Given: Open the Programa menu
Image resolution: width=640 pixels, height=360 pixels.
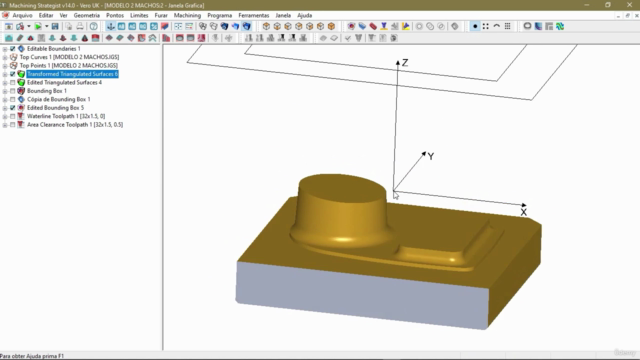Looking at the screenshot, I should tap(220, 16).
